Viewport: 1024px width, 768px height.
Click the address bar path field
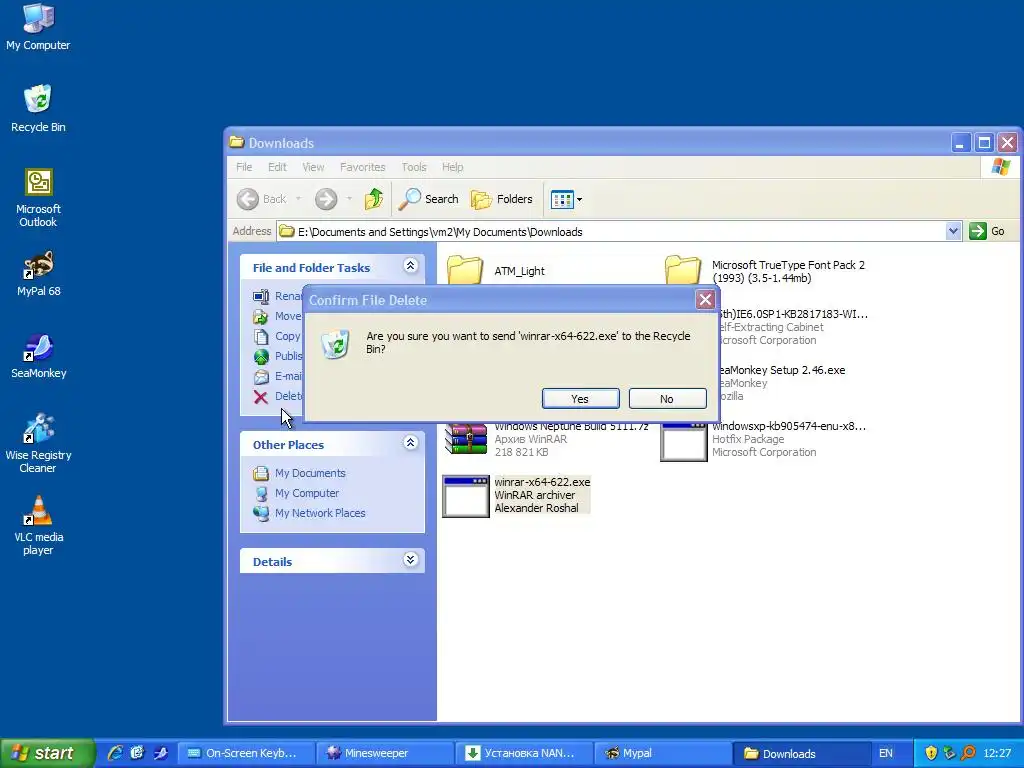point(611,231)
